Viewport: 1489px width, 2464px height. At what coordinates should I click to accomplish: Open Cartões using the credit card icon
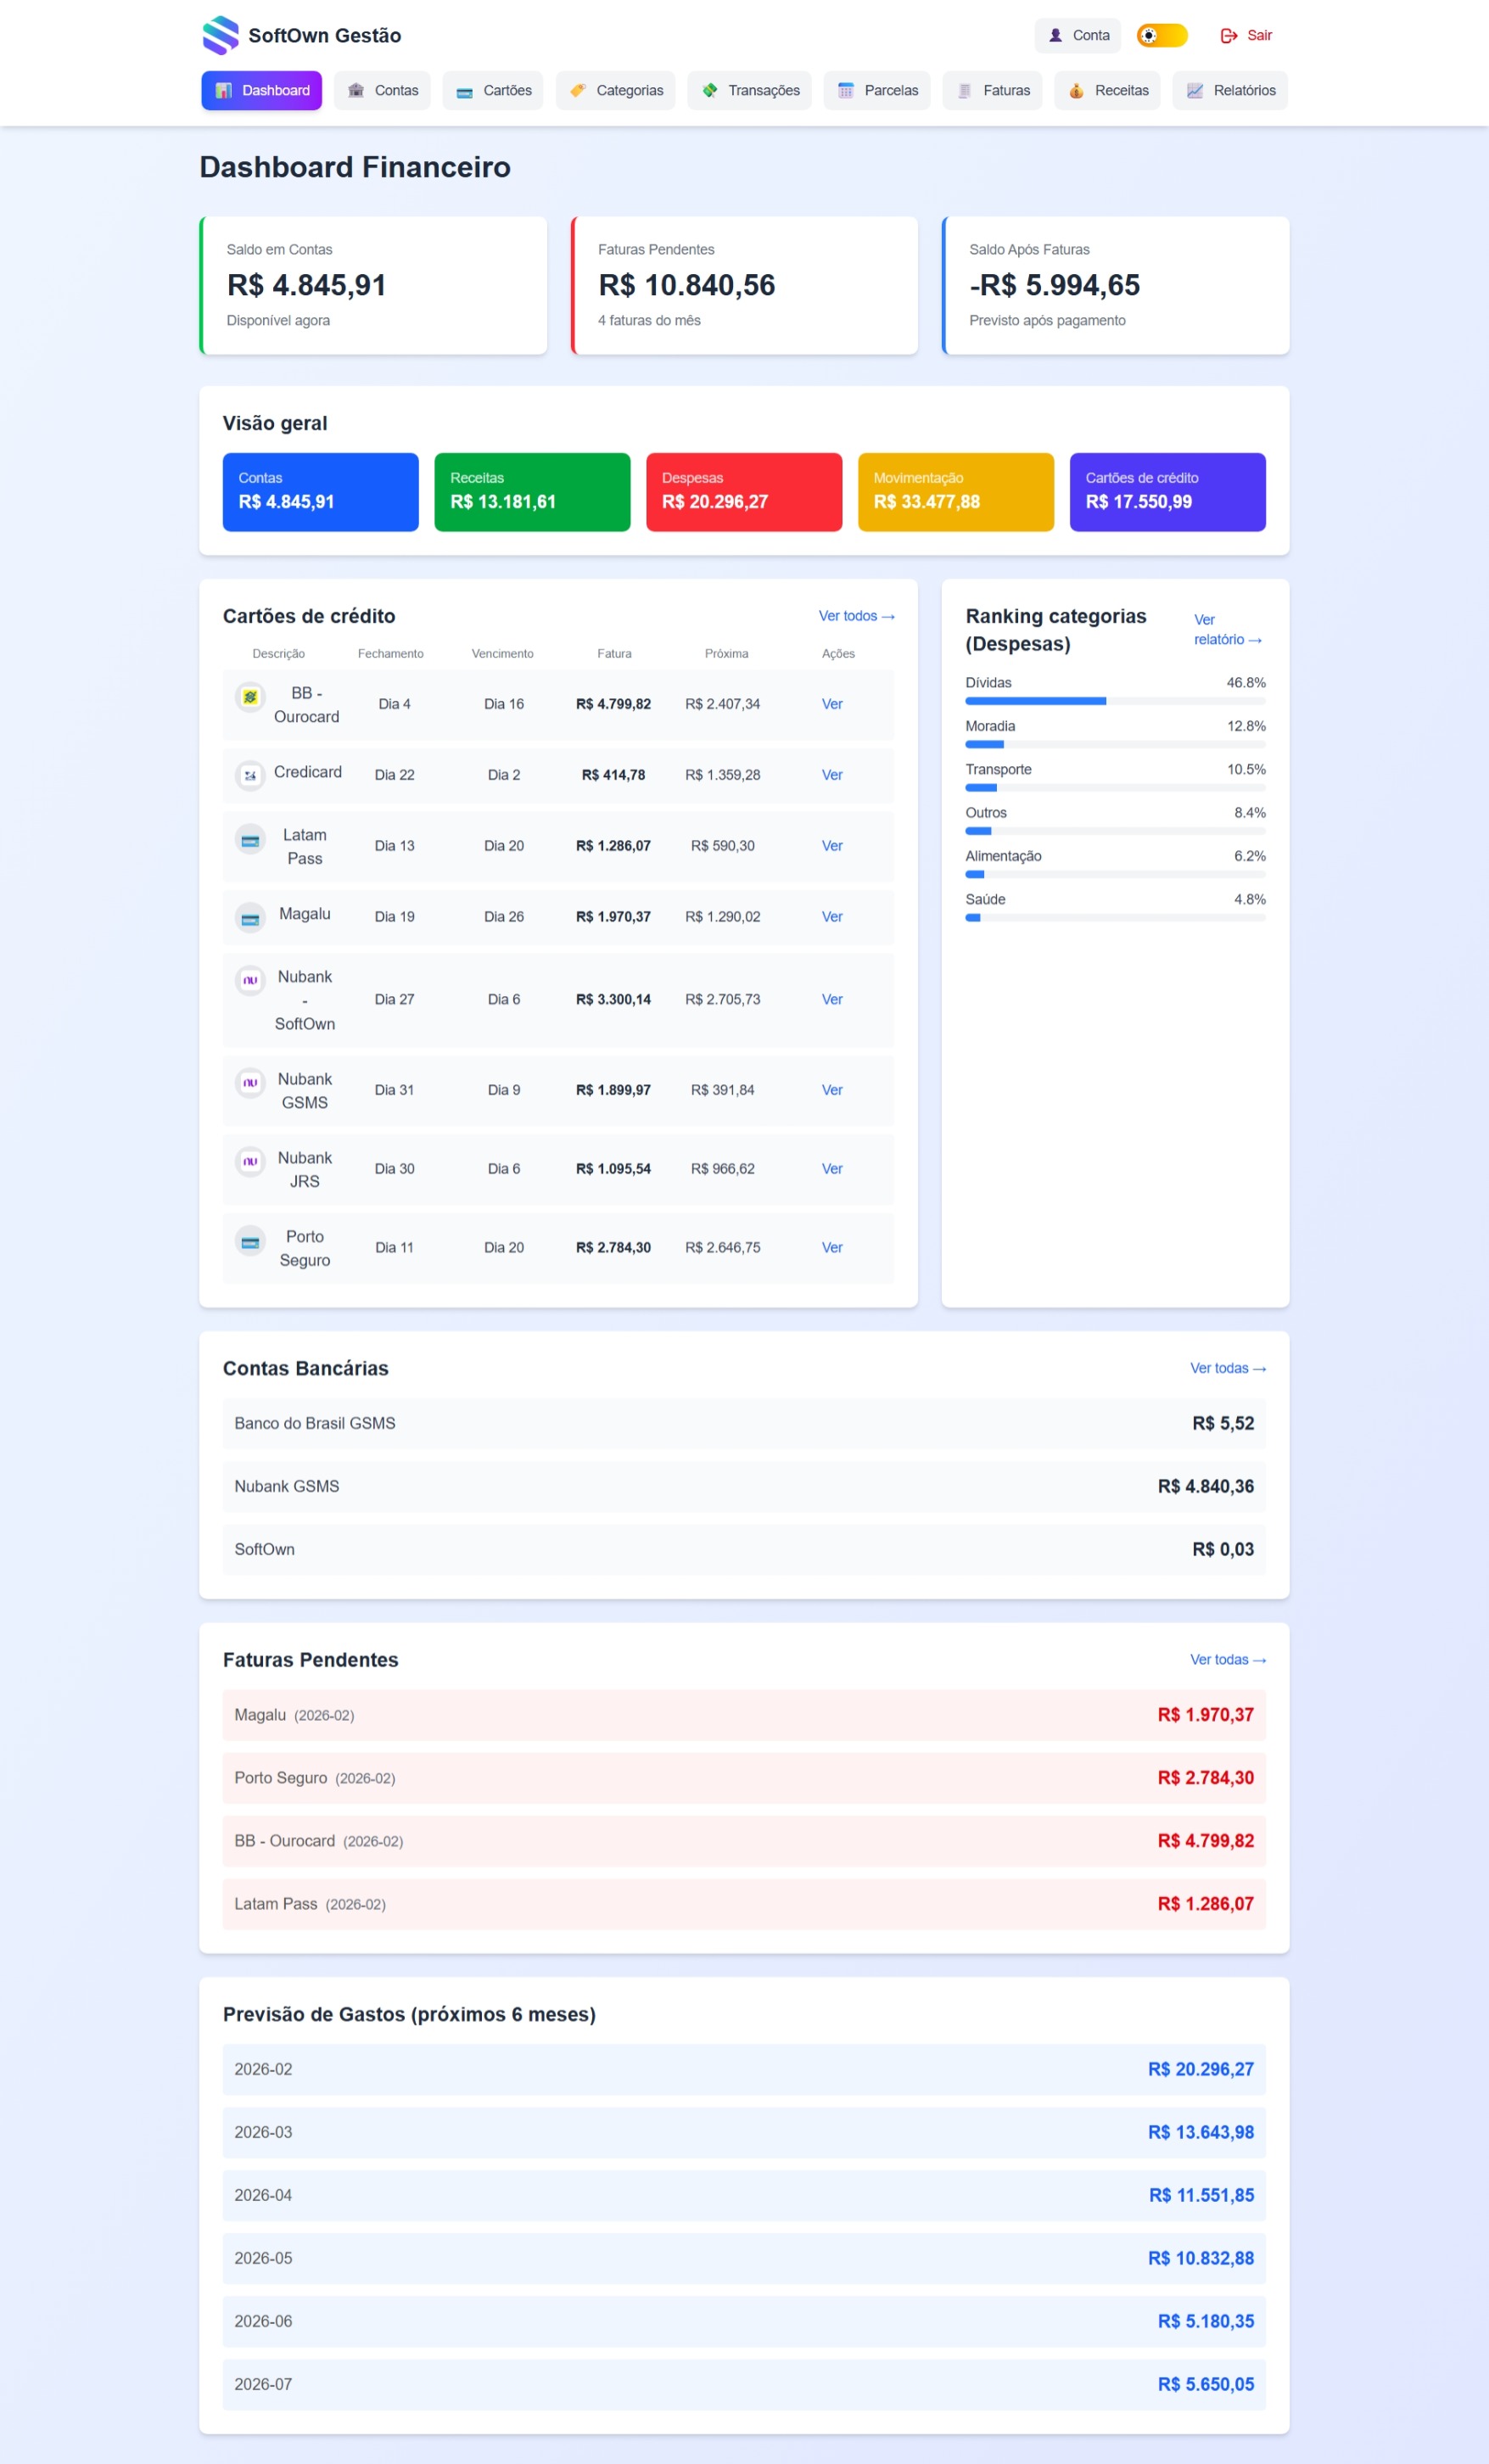(x=463, y=91)
